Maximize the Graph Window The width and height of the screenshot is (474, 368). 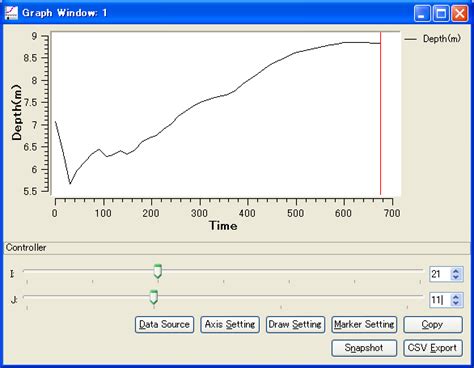point(441,14)
